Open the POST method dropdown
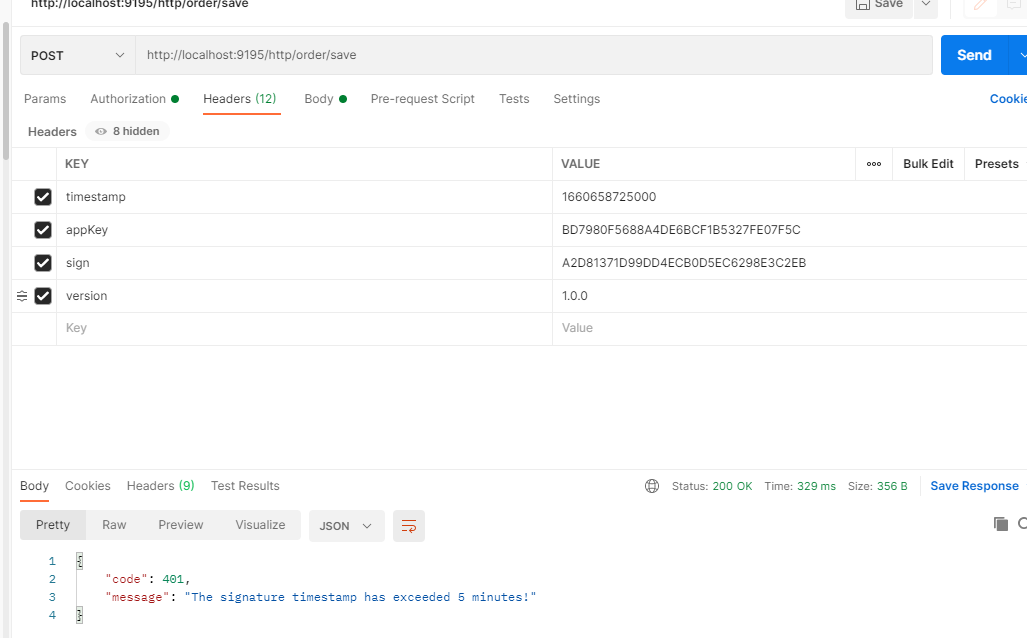 click(x=77, y=56)
